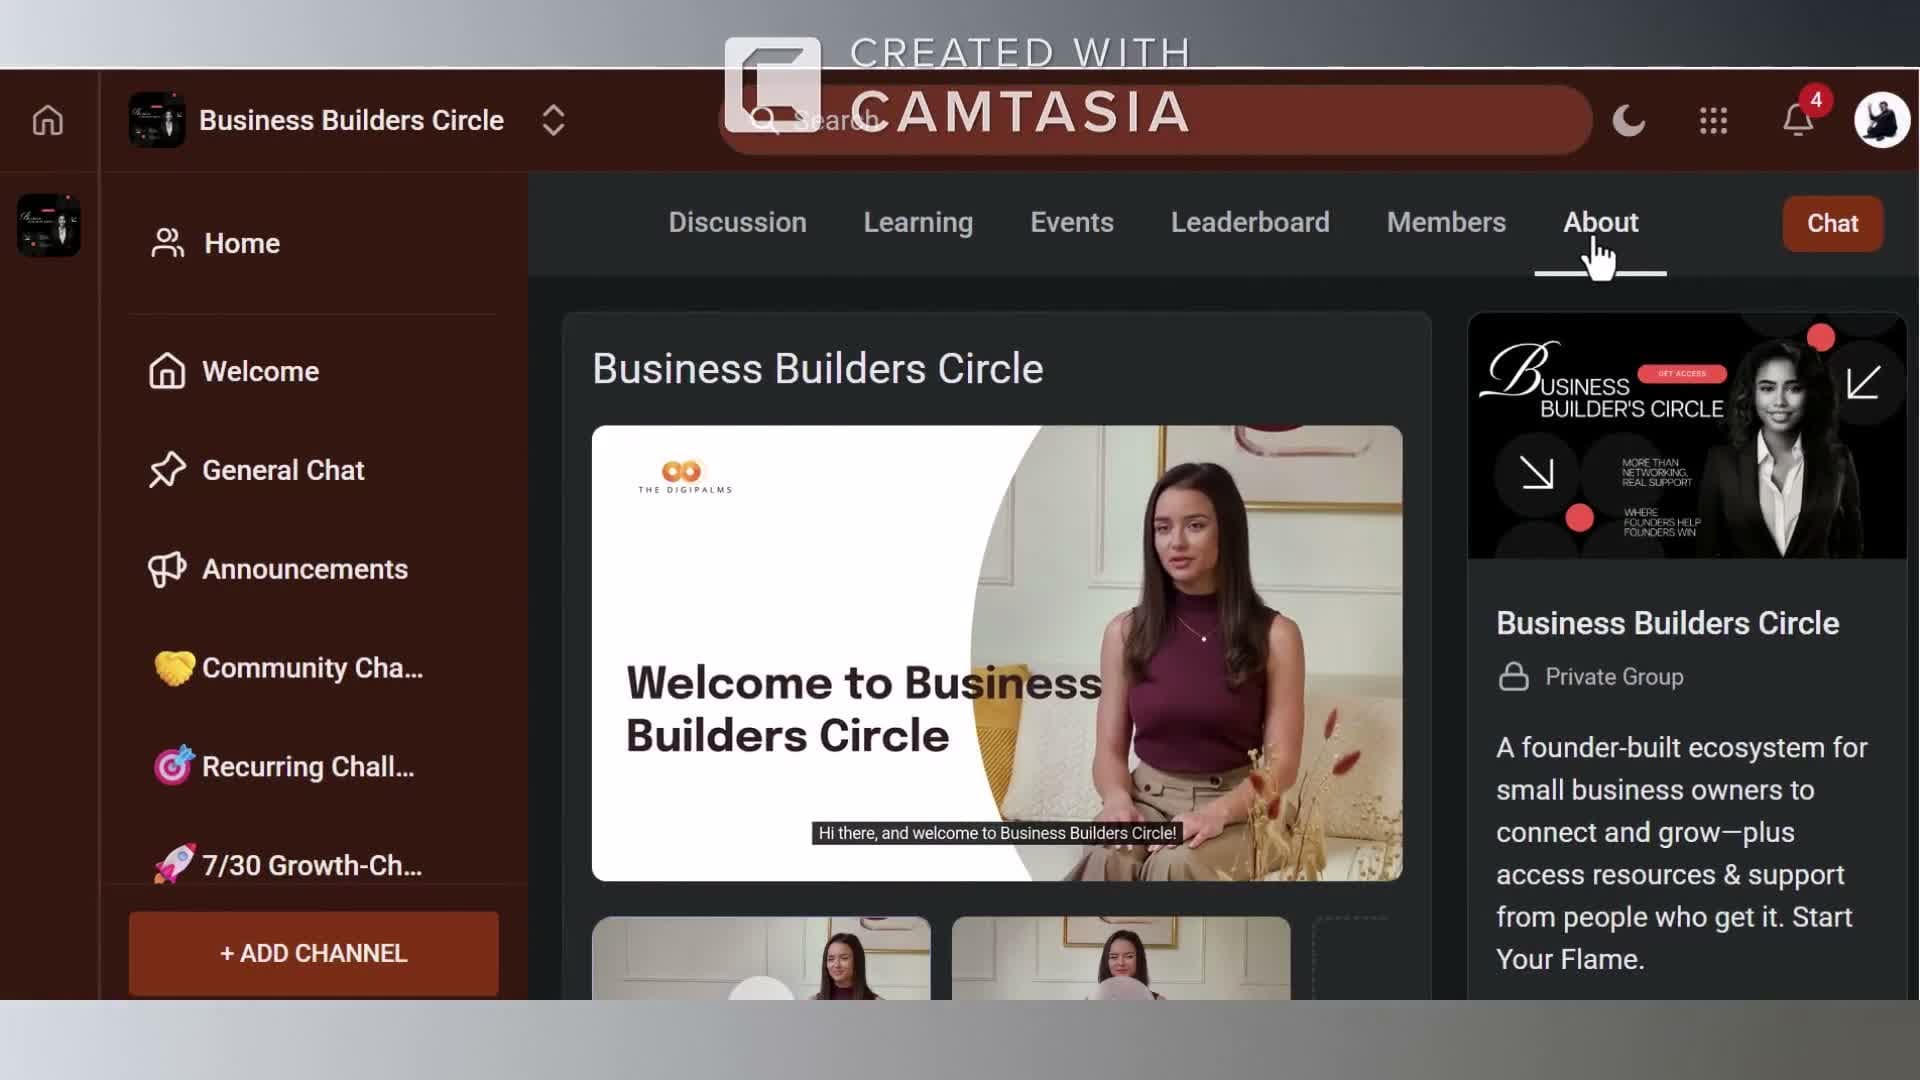Open the 7/30 Growth-Ch rocket channel
1920x1080 pixels.
pos(310,865)
